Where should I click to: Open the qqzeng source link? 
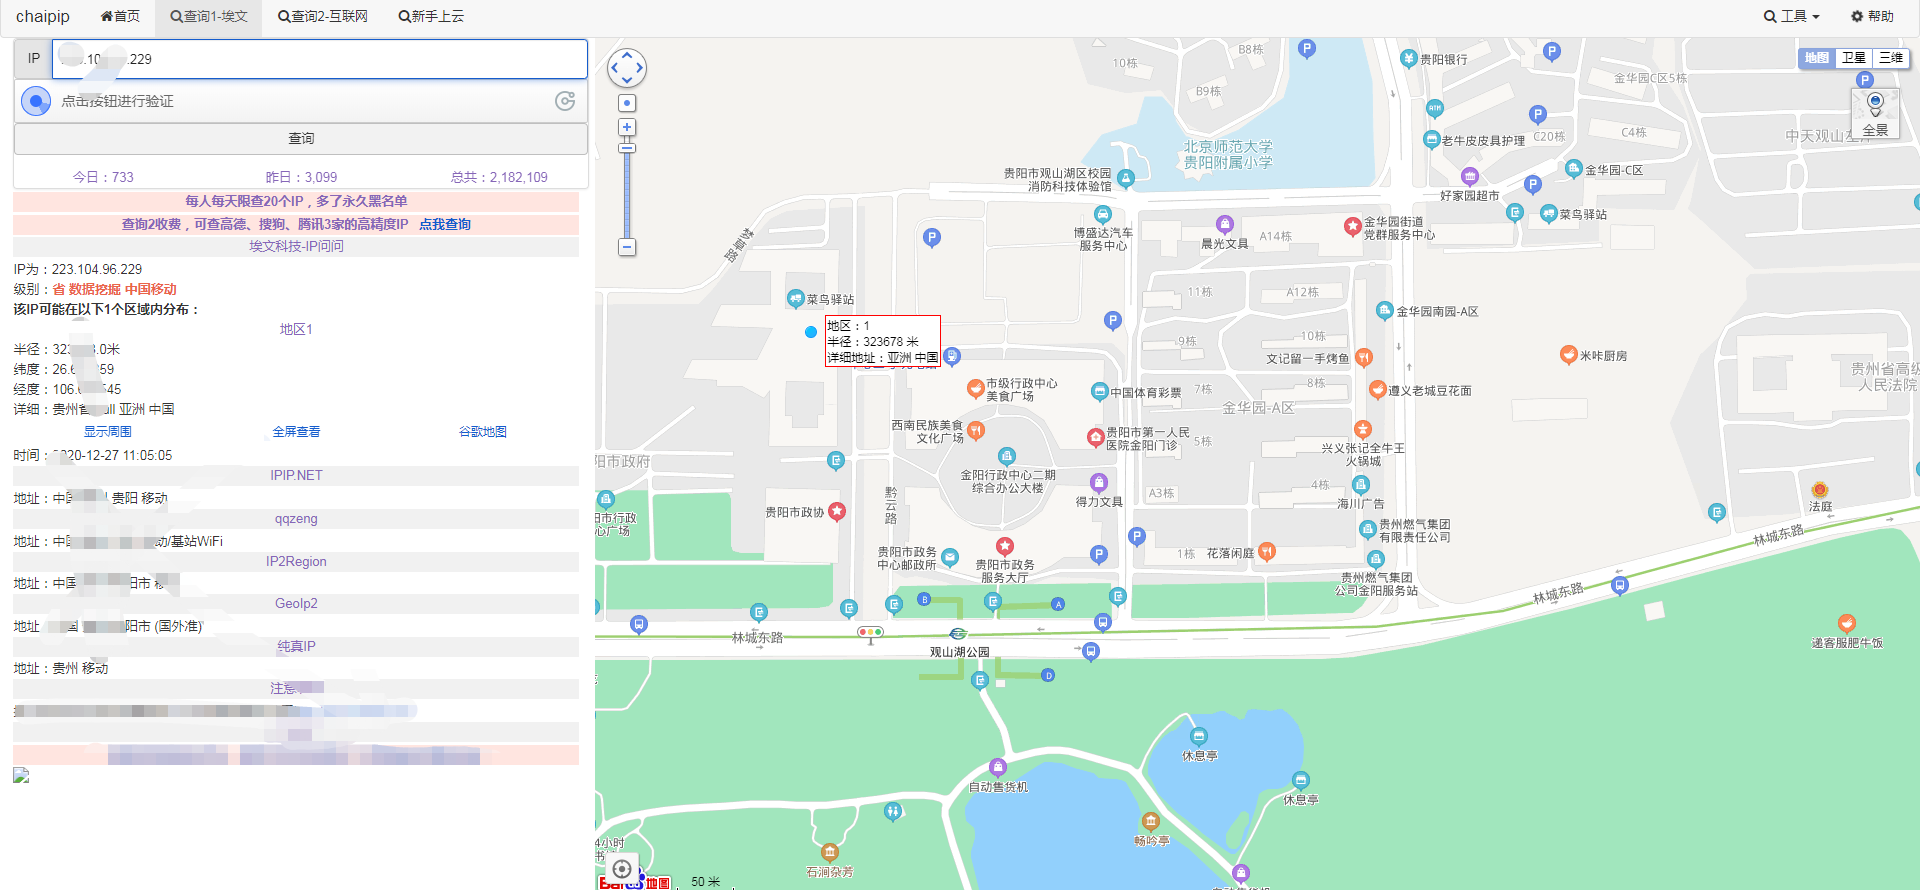tap(296, 518)
